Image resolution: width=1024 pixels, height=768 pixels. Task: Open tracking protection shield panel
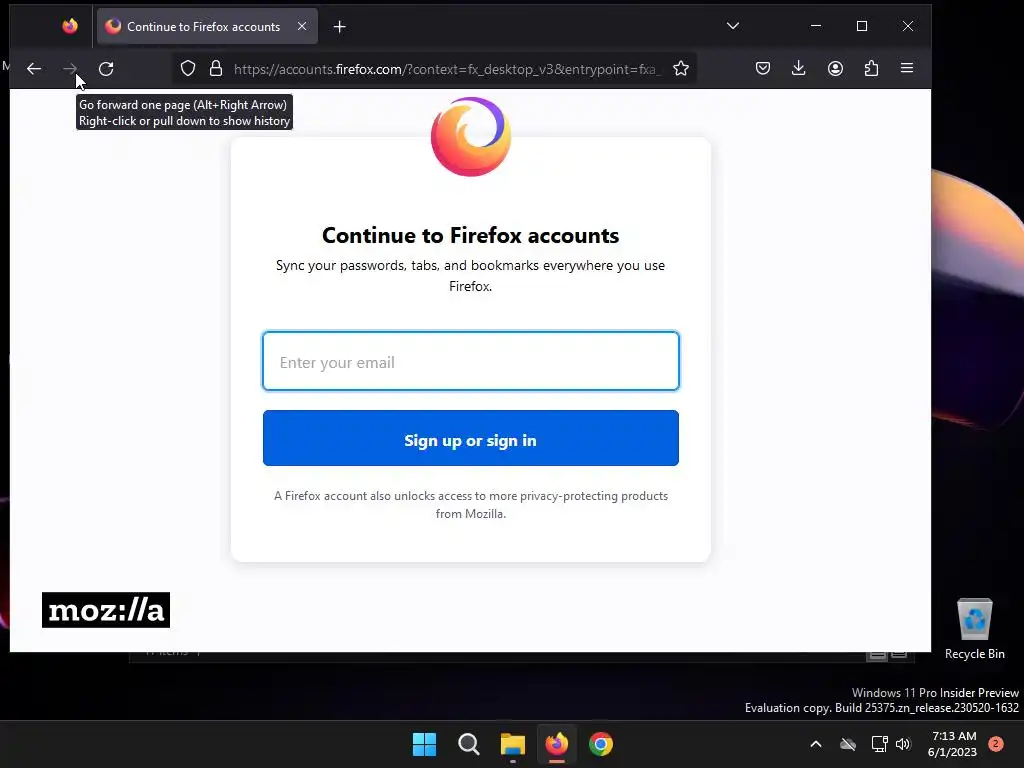(x=188, y=69)
